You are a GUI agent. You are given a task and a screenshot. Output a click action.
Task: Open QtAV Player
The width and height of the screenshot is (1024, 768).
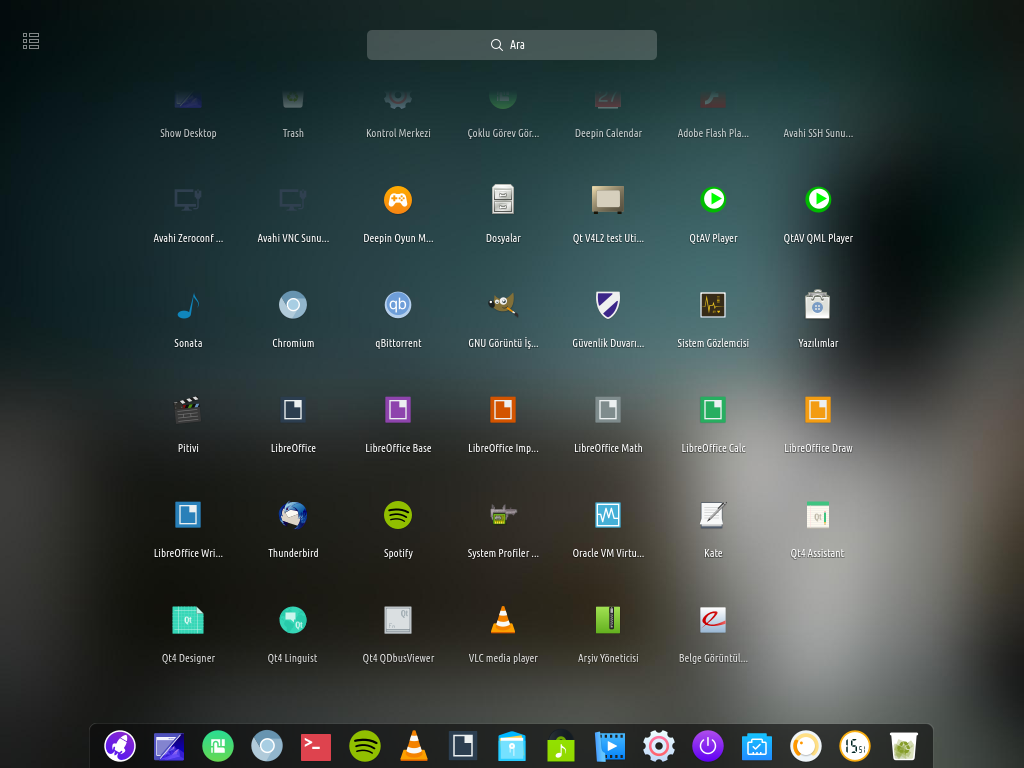tap(713, 200)
